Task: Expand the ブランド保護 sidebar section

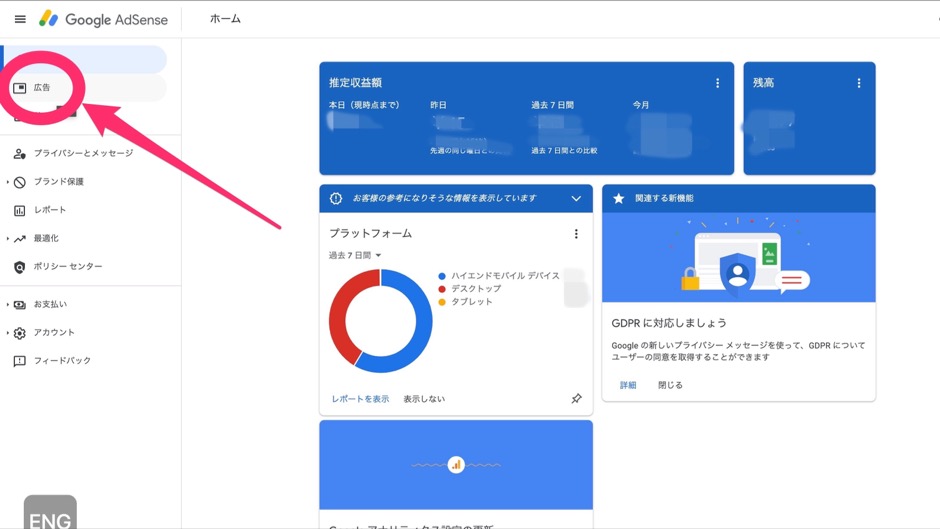Action: point(8,182)
